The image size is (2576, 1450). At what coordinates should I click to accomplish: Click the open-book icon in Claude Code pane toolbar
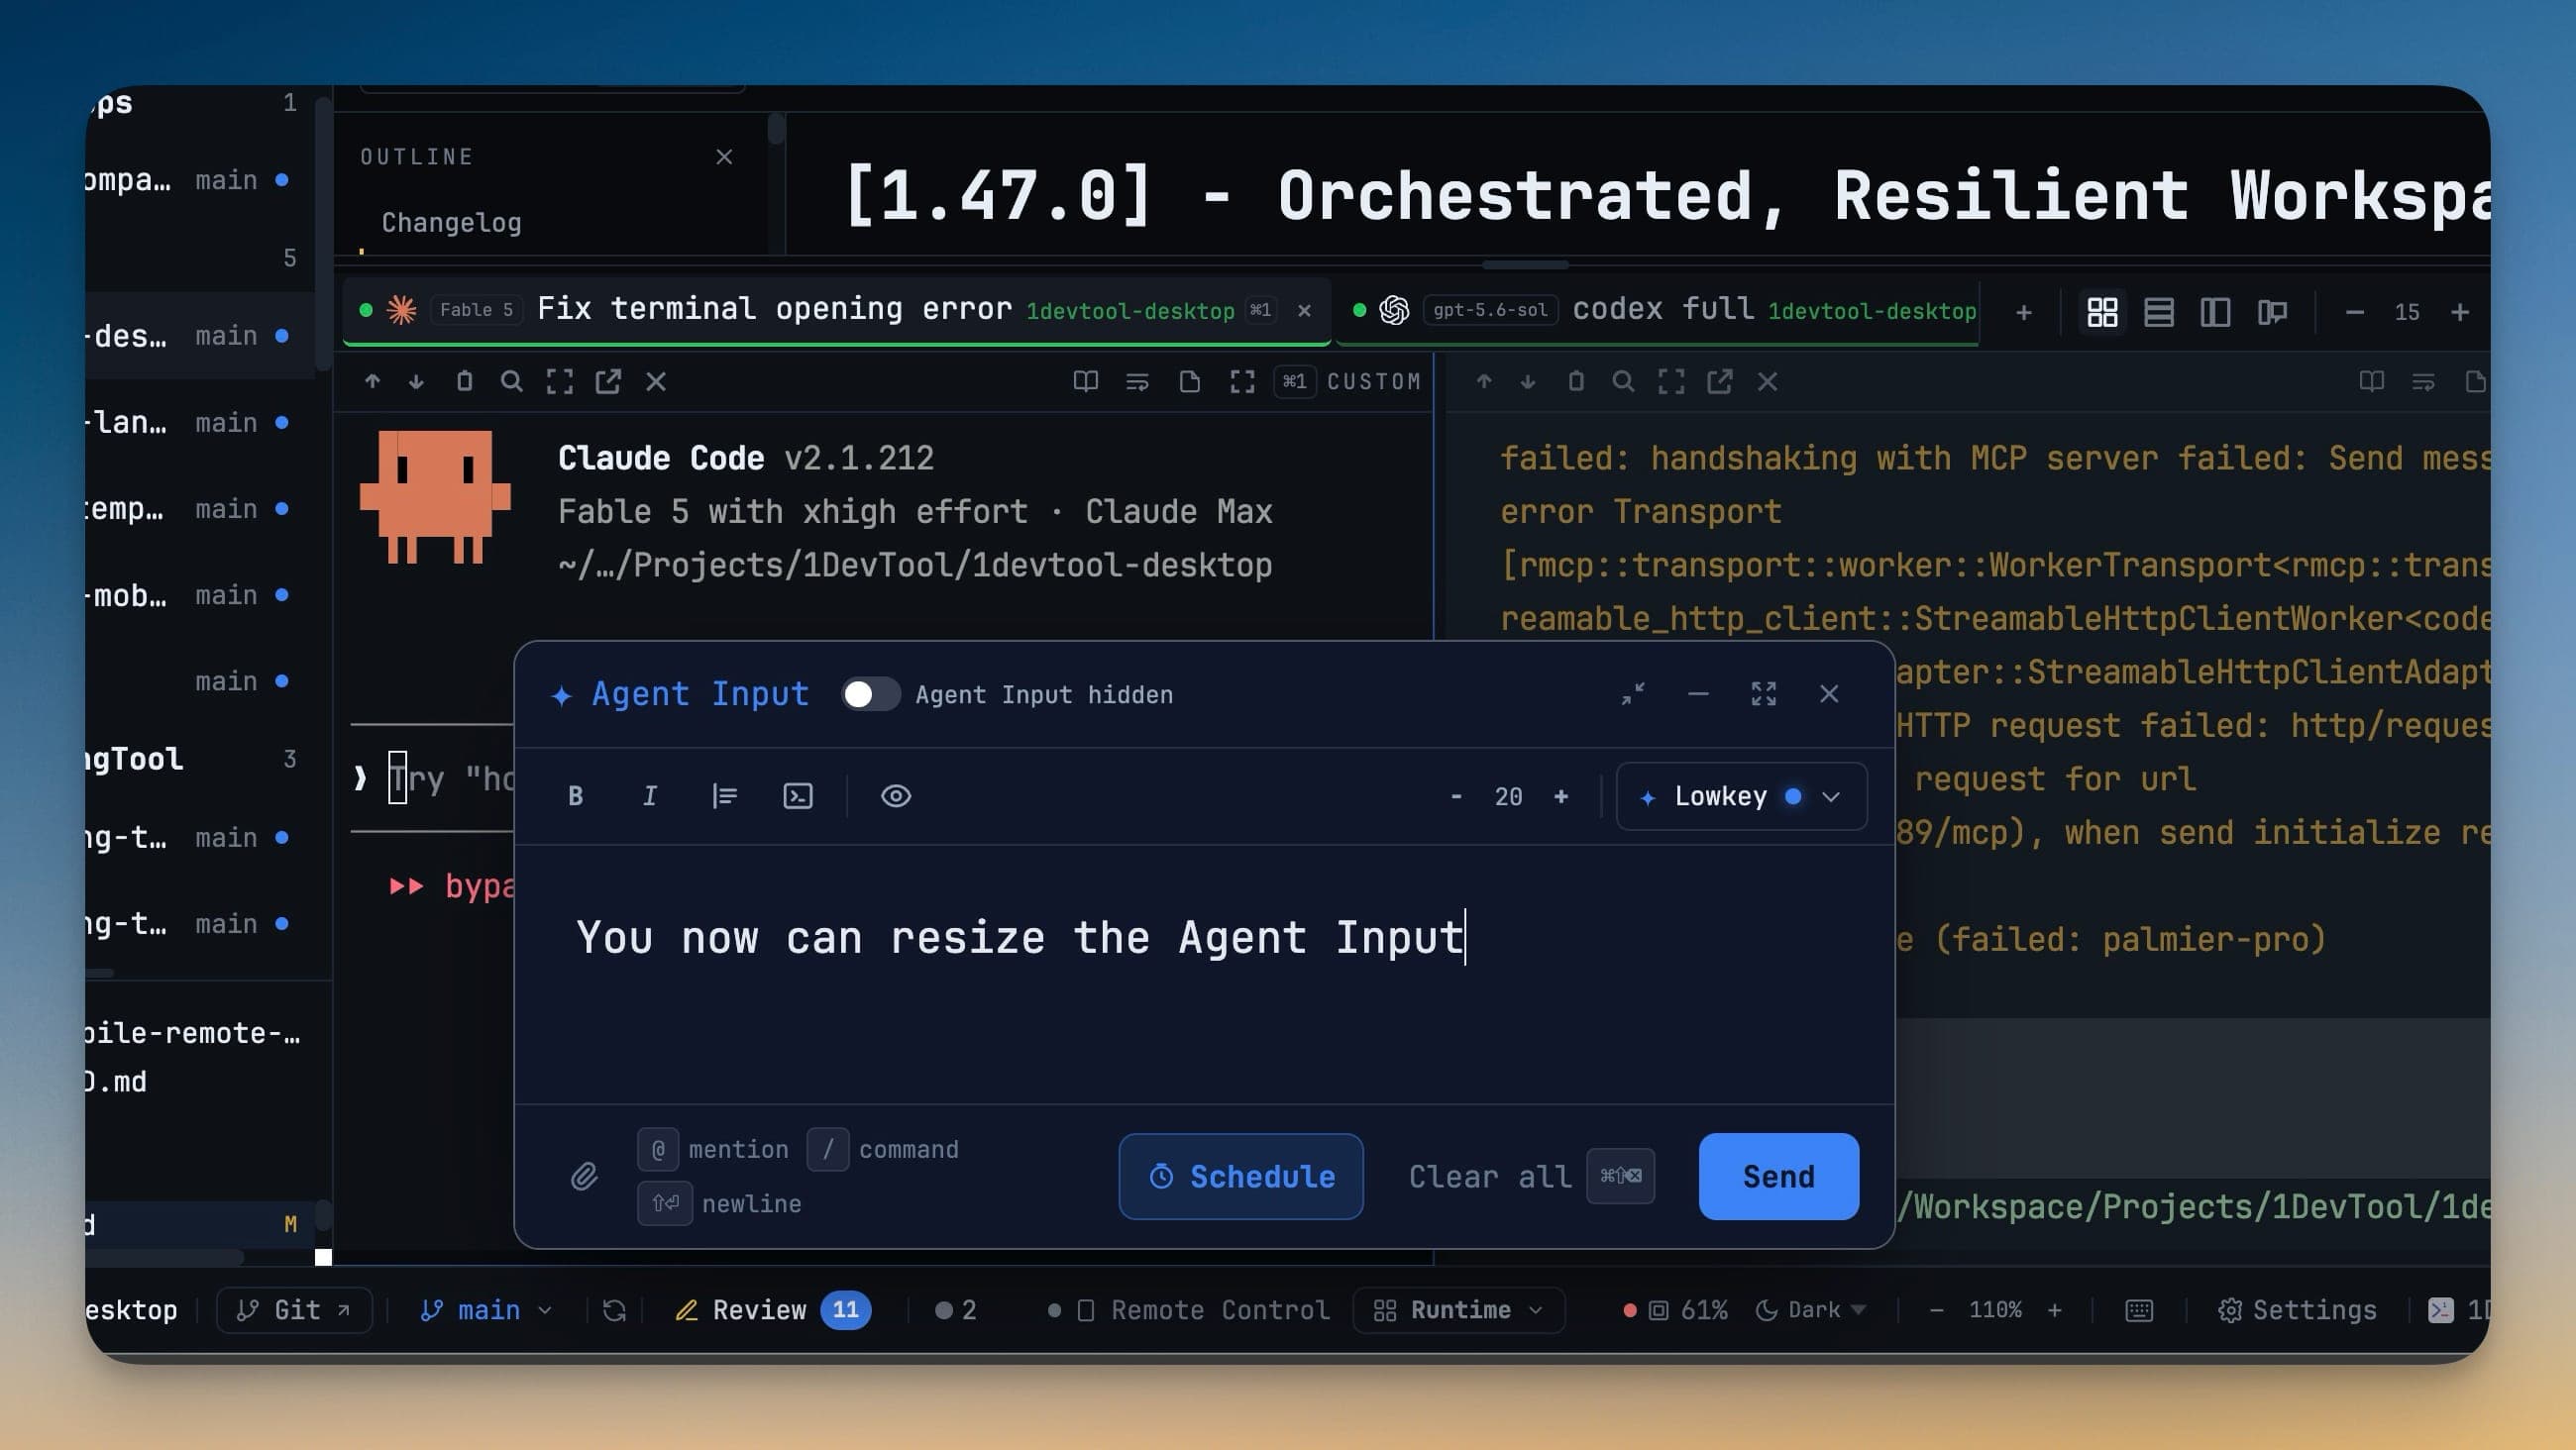click(1086, 381)
